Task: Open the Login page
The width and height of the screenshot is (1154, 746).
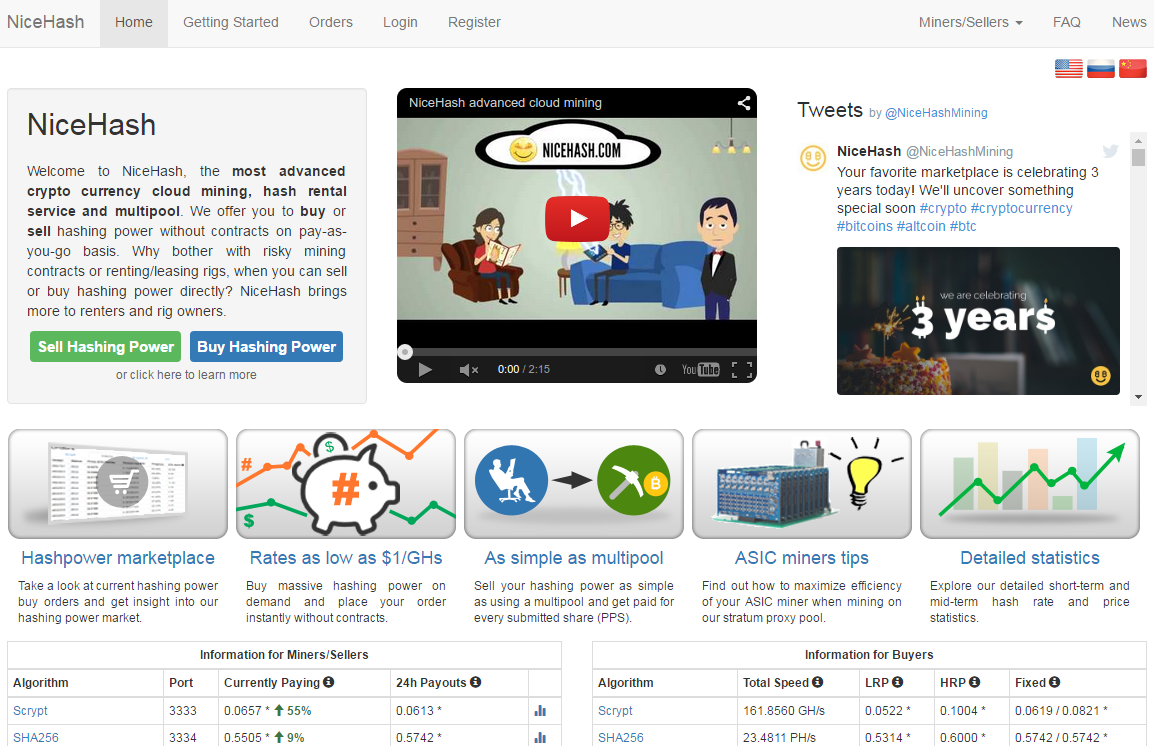Action: click(400, 22)
